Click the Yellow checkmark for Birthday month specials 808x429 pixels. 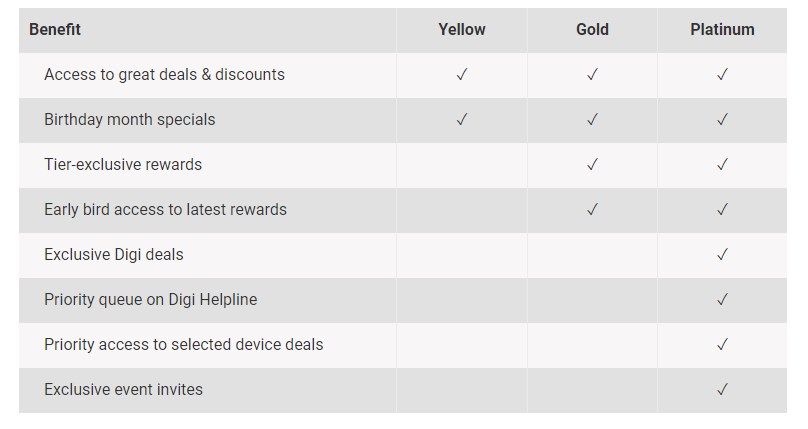(x=462, y=120)
